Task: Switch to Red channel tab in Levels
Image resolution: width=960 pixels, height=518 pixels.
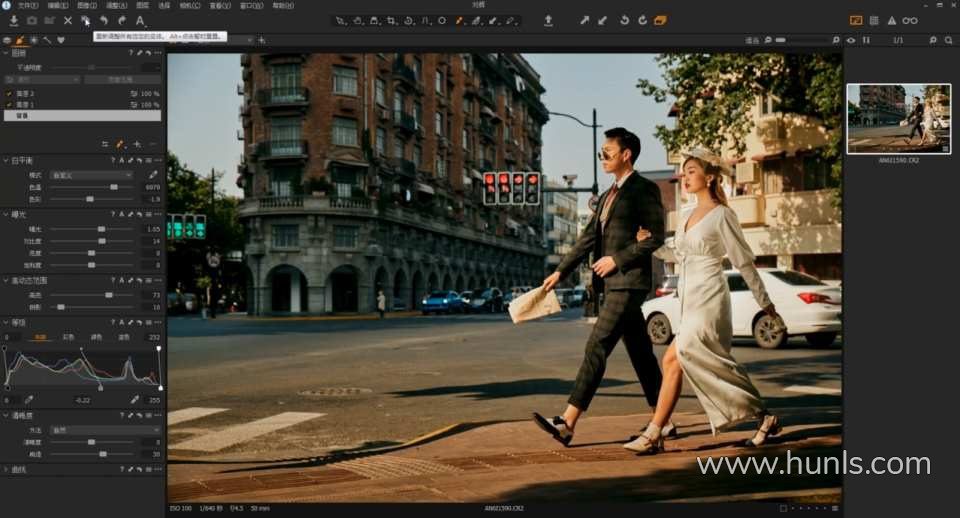Action: tap(68, 337)
